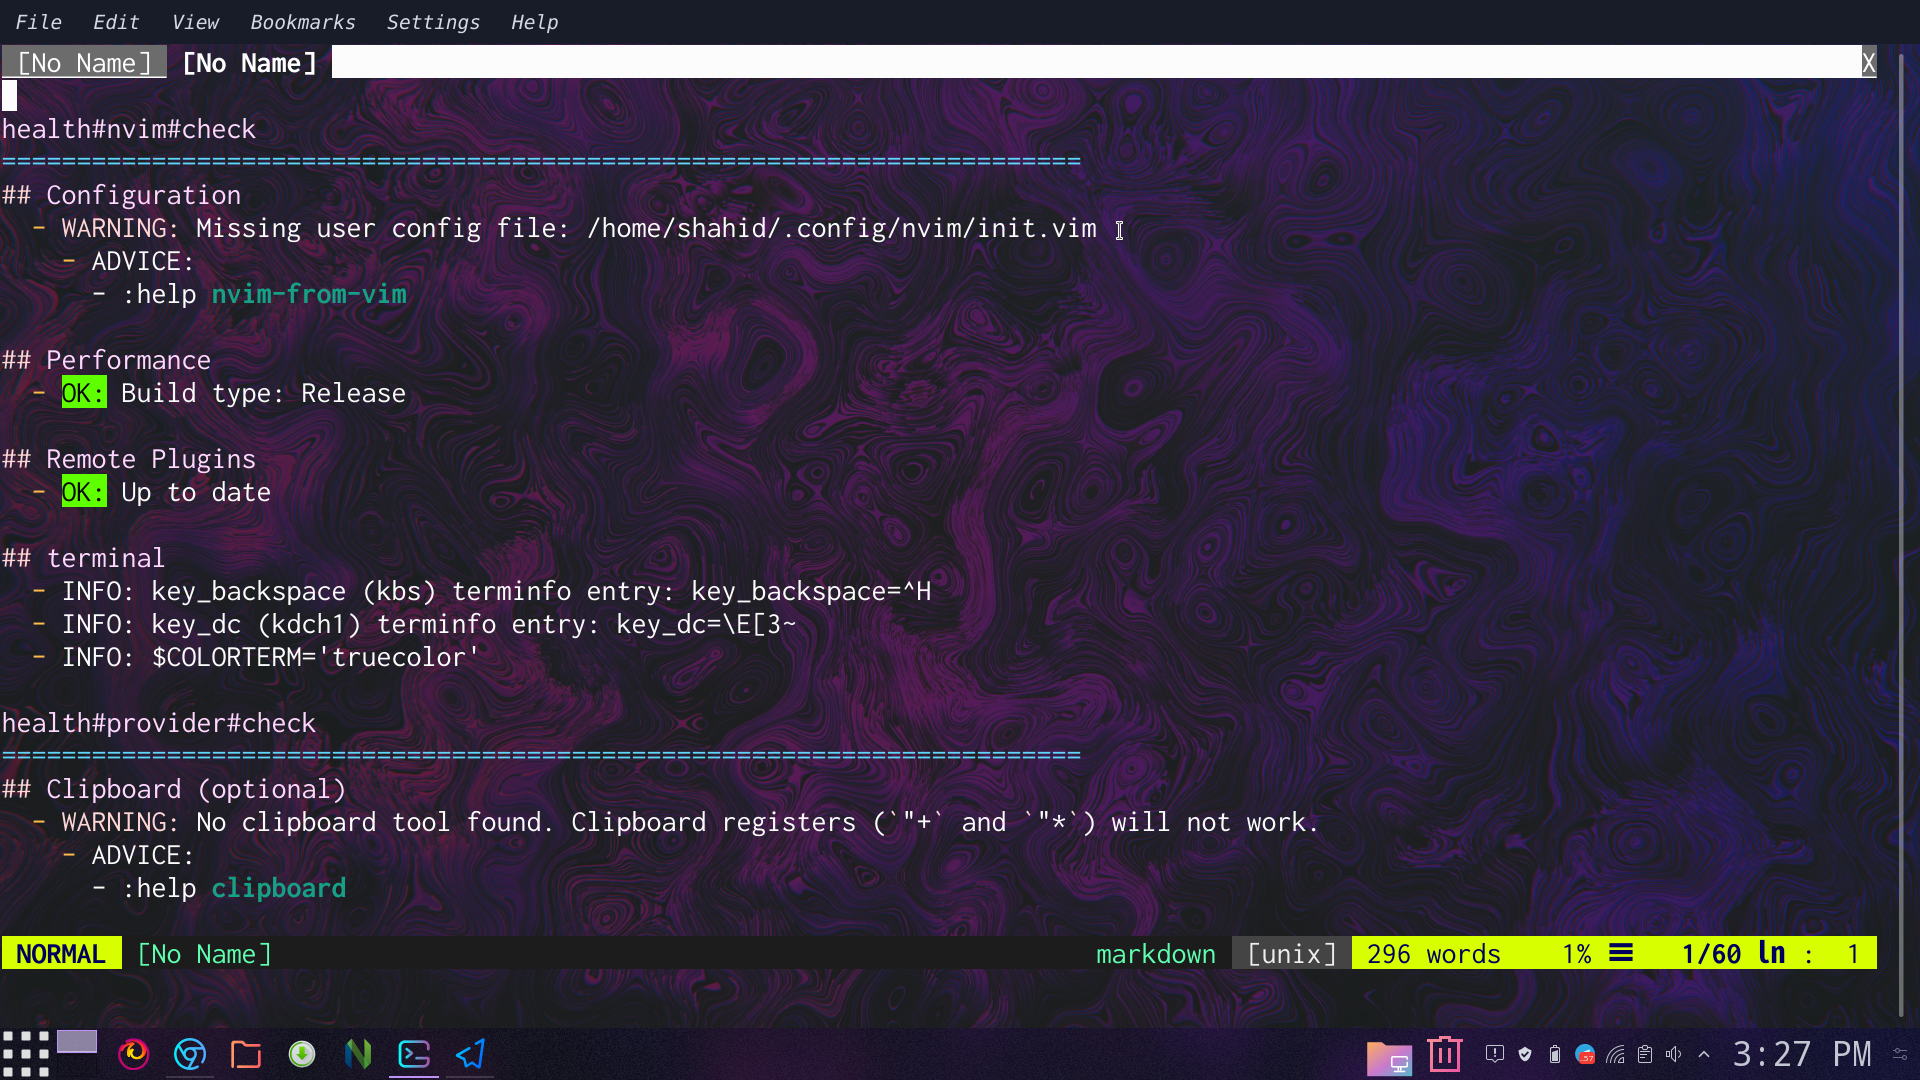Open the security shield tray icon
Viewport: 1920px width, 1080px height.
point(1525,1054)
